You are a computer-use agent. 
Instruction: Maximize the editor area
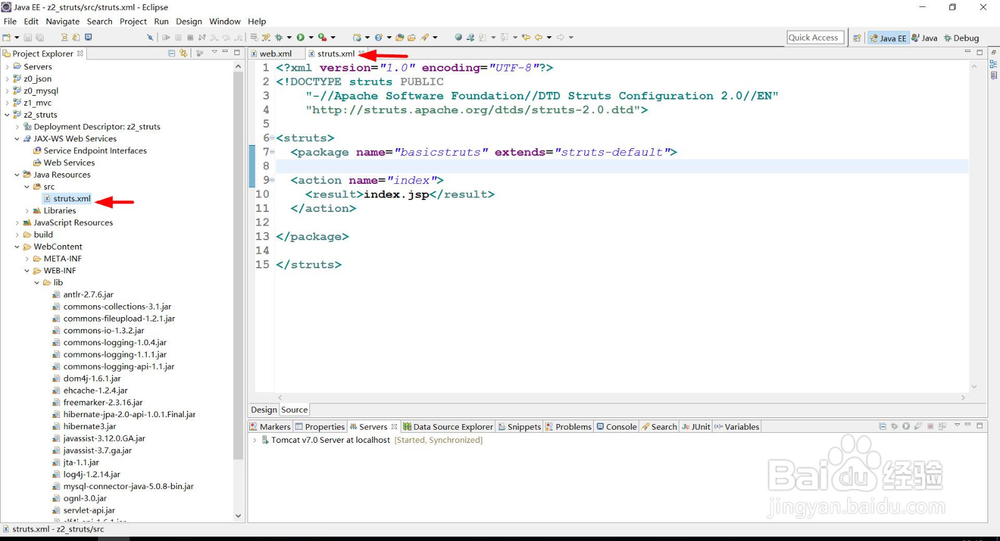(x=980, y=52)
